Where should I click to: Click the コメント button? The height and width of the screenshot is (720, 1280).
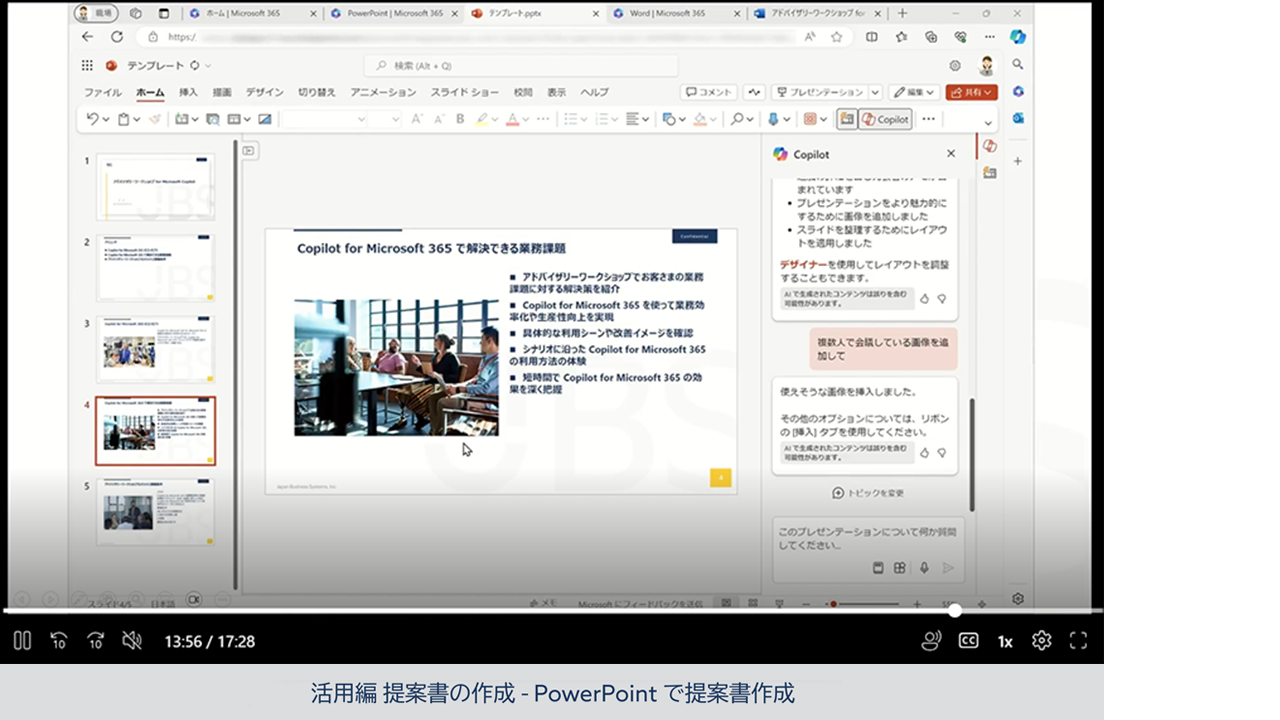(x=709, y=92)
